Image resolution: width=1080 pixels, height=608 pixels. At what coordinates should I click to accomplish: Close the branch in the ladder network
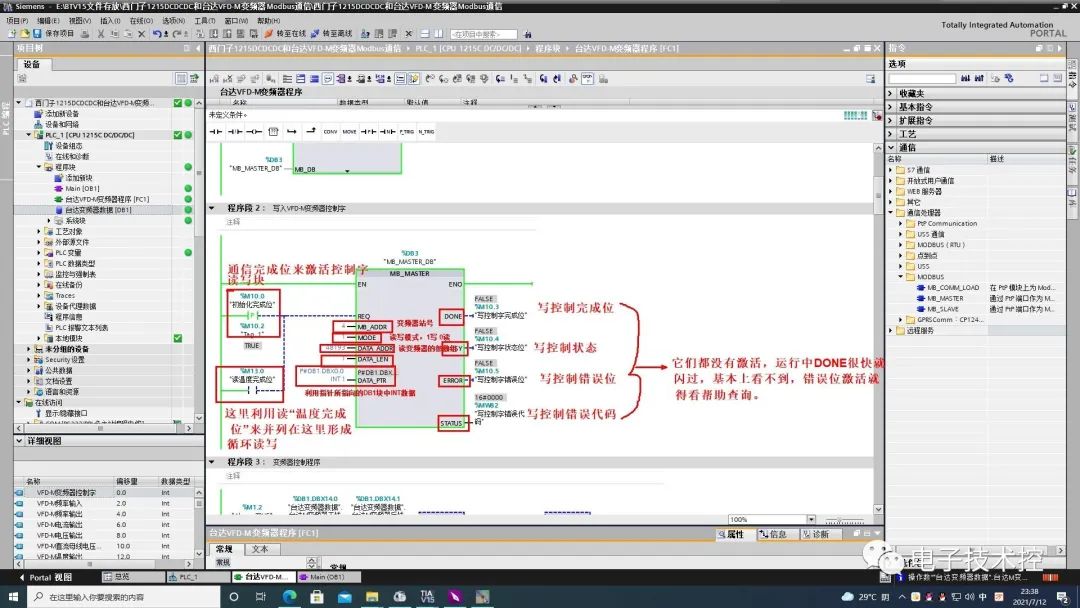311,132
